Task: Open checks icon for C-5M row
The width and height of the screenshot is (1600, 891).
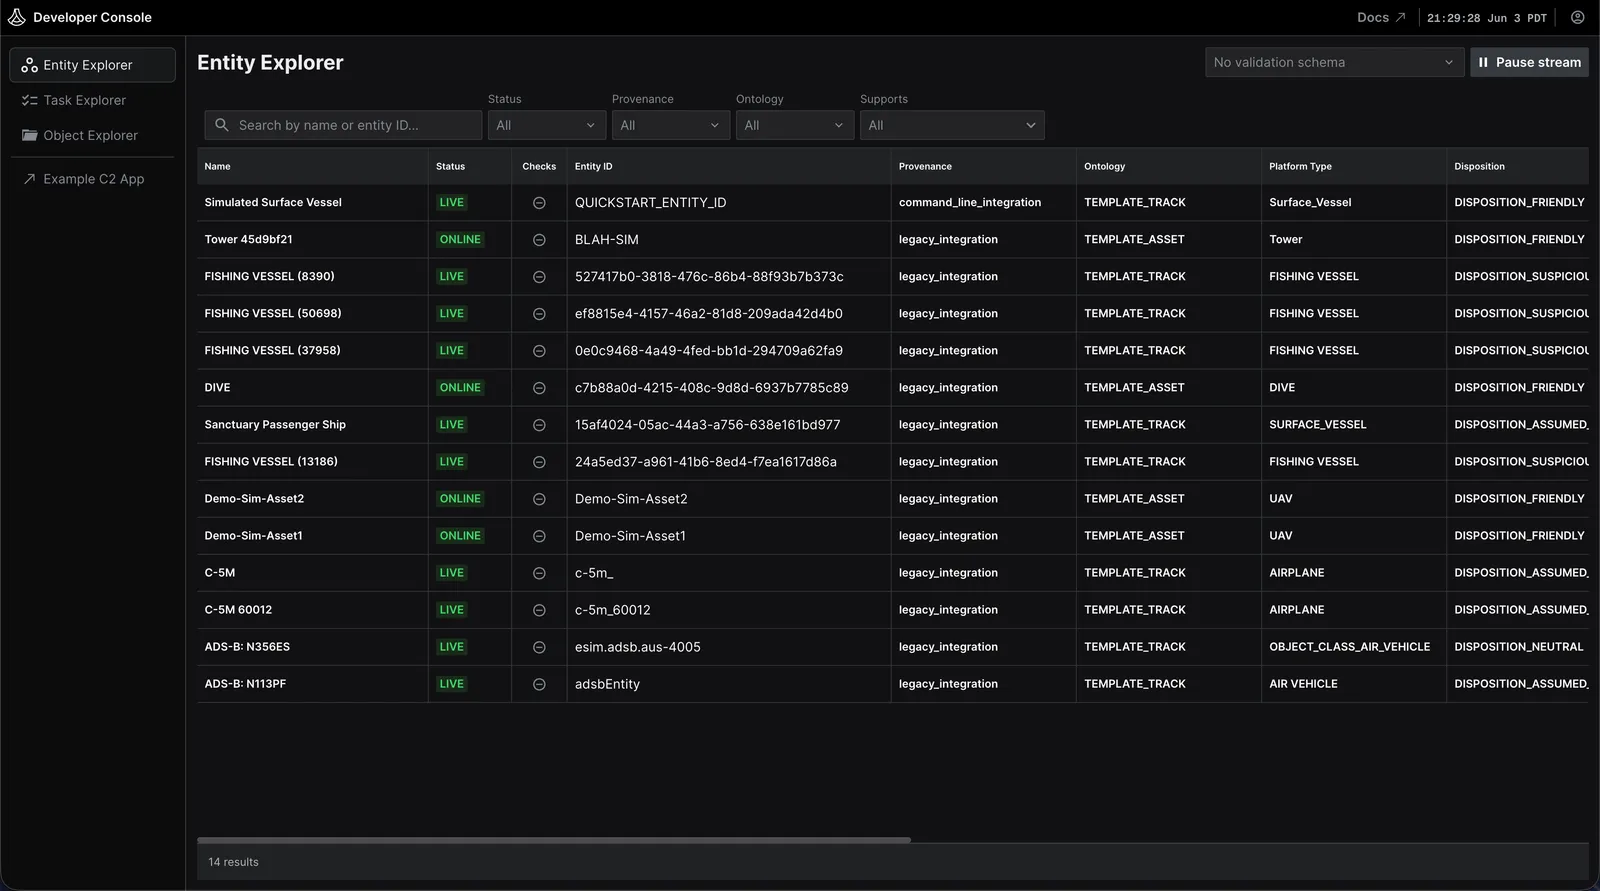Action: point(539,573)
